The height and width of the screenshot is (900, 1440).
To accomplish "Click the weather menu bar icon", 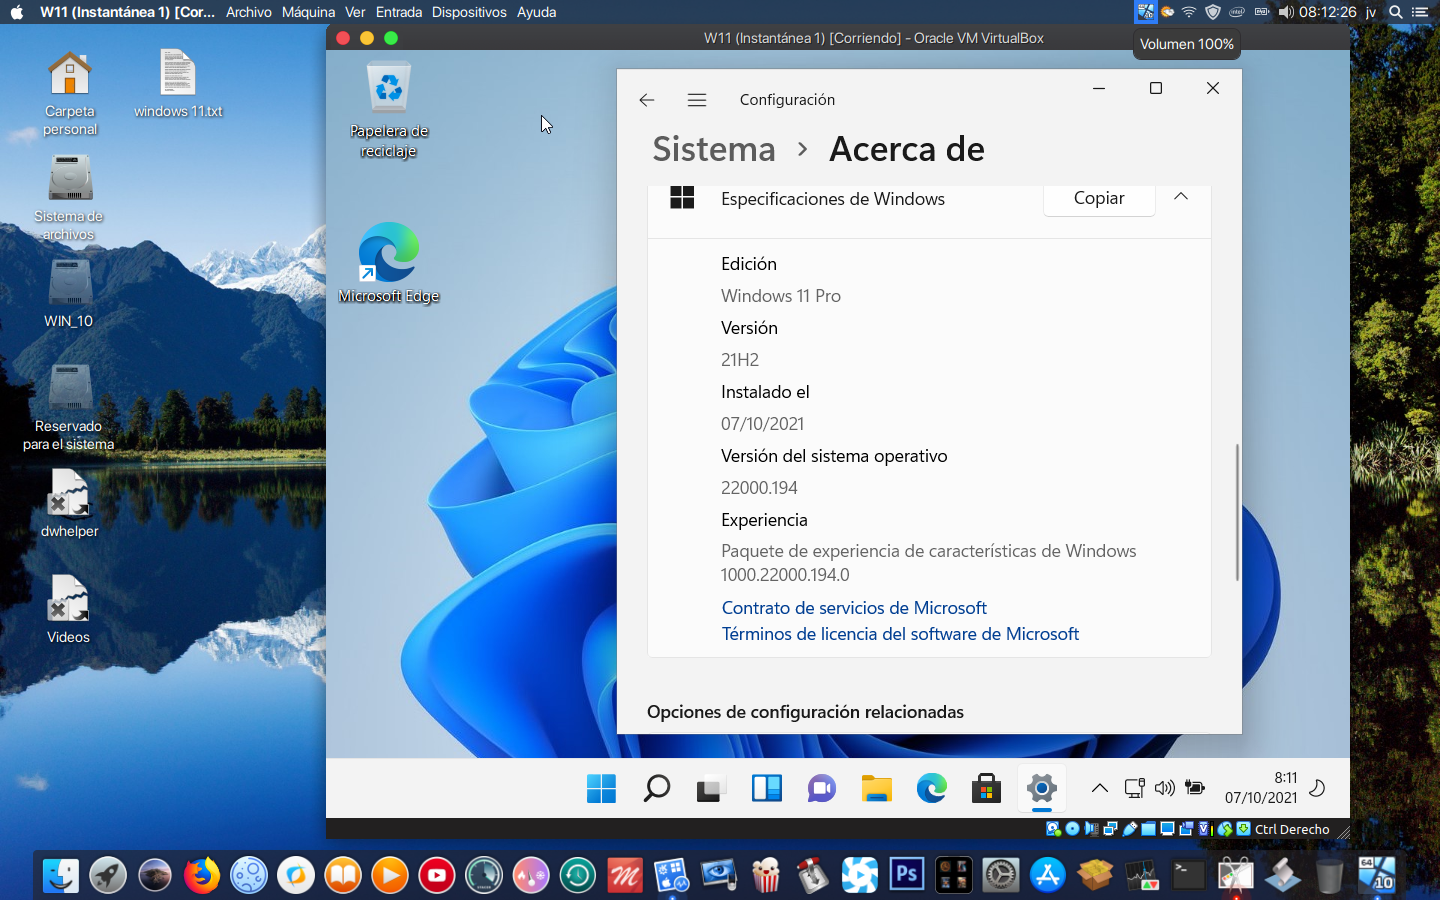I will (1167, 12).
